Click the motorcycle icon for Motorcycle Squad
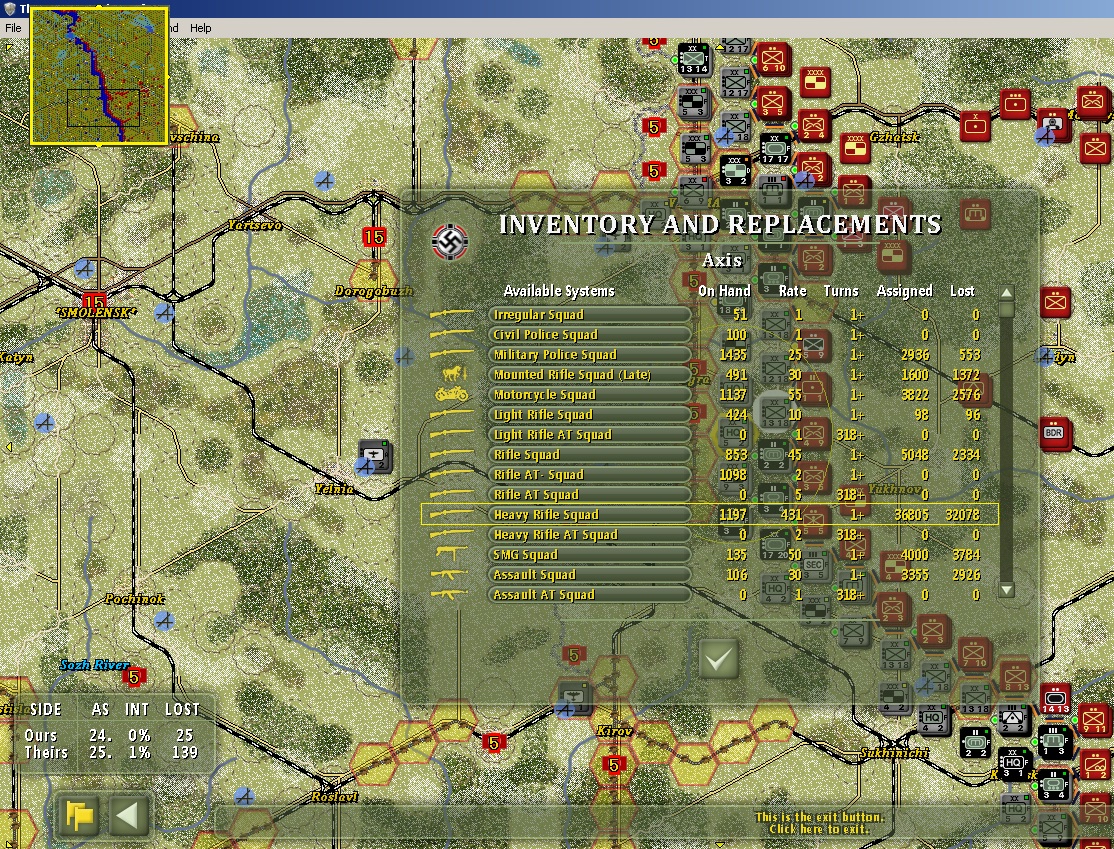1114x849 pixels. (x=451, y=394)
